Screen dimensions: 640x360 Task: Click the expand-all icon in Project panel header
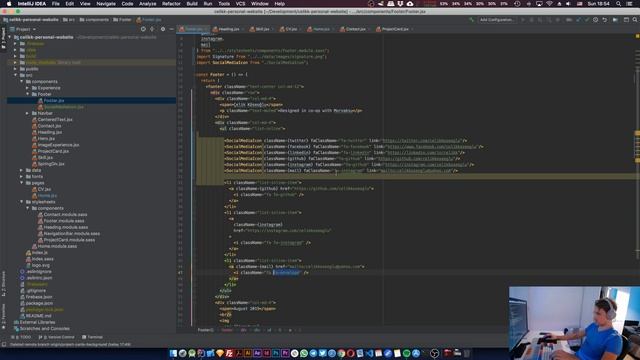(x=152, y=29)
